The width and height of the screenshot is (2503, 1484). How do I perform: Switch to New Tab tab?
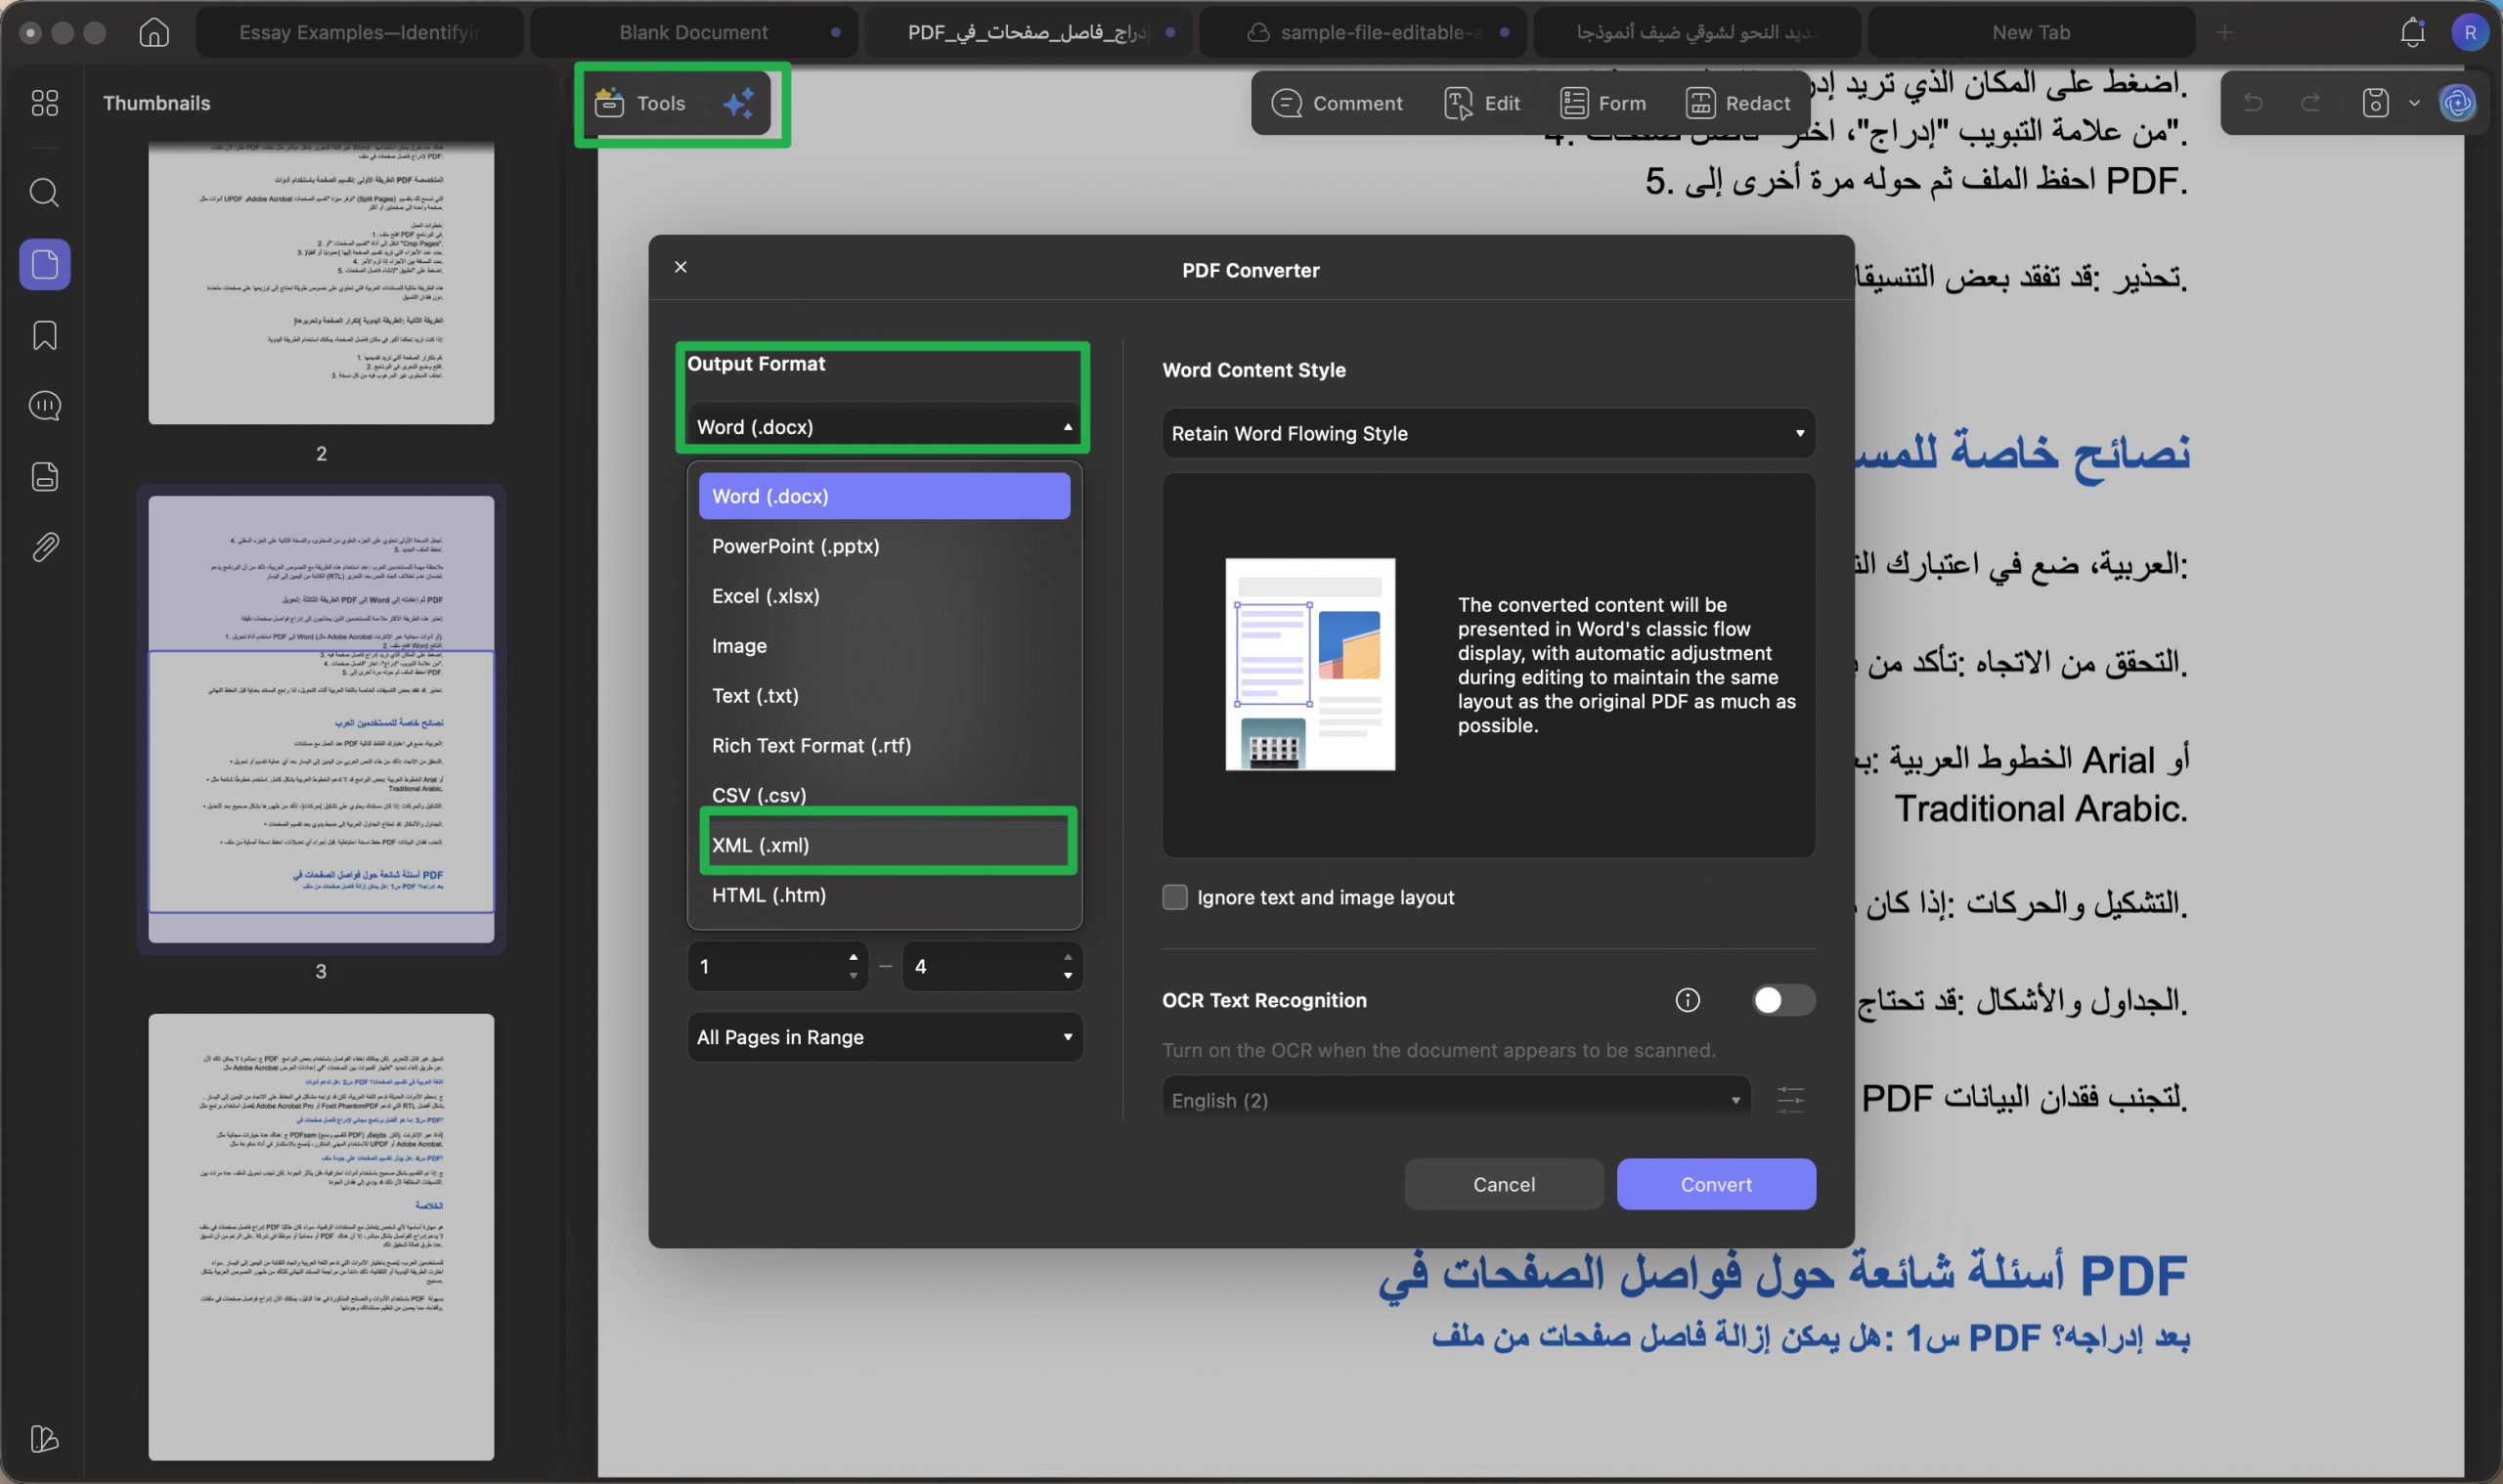2031,32
